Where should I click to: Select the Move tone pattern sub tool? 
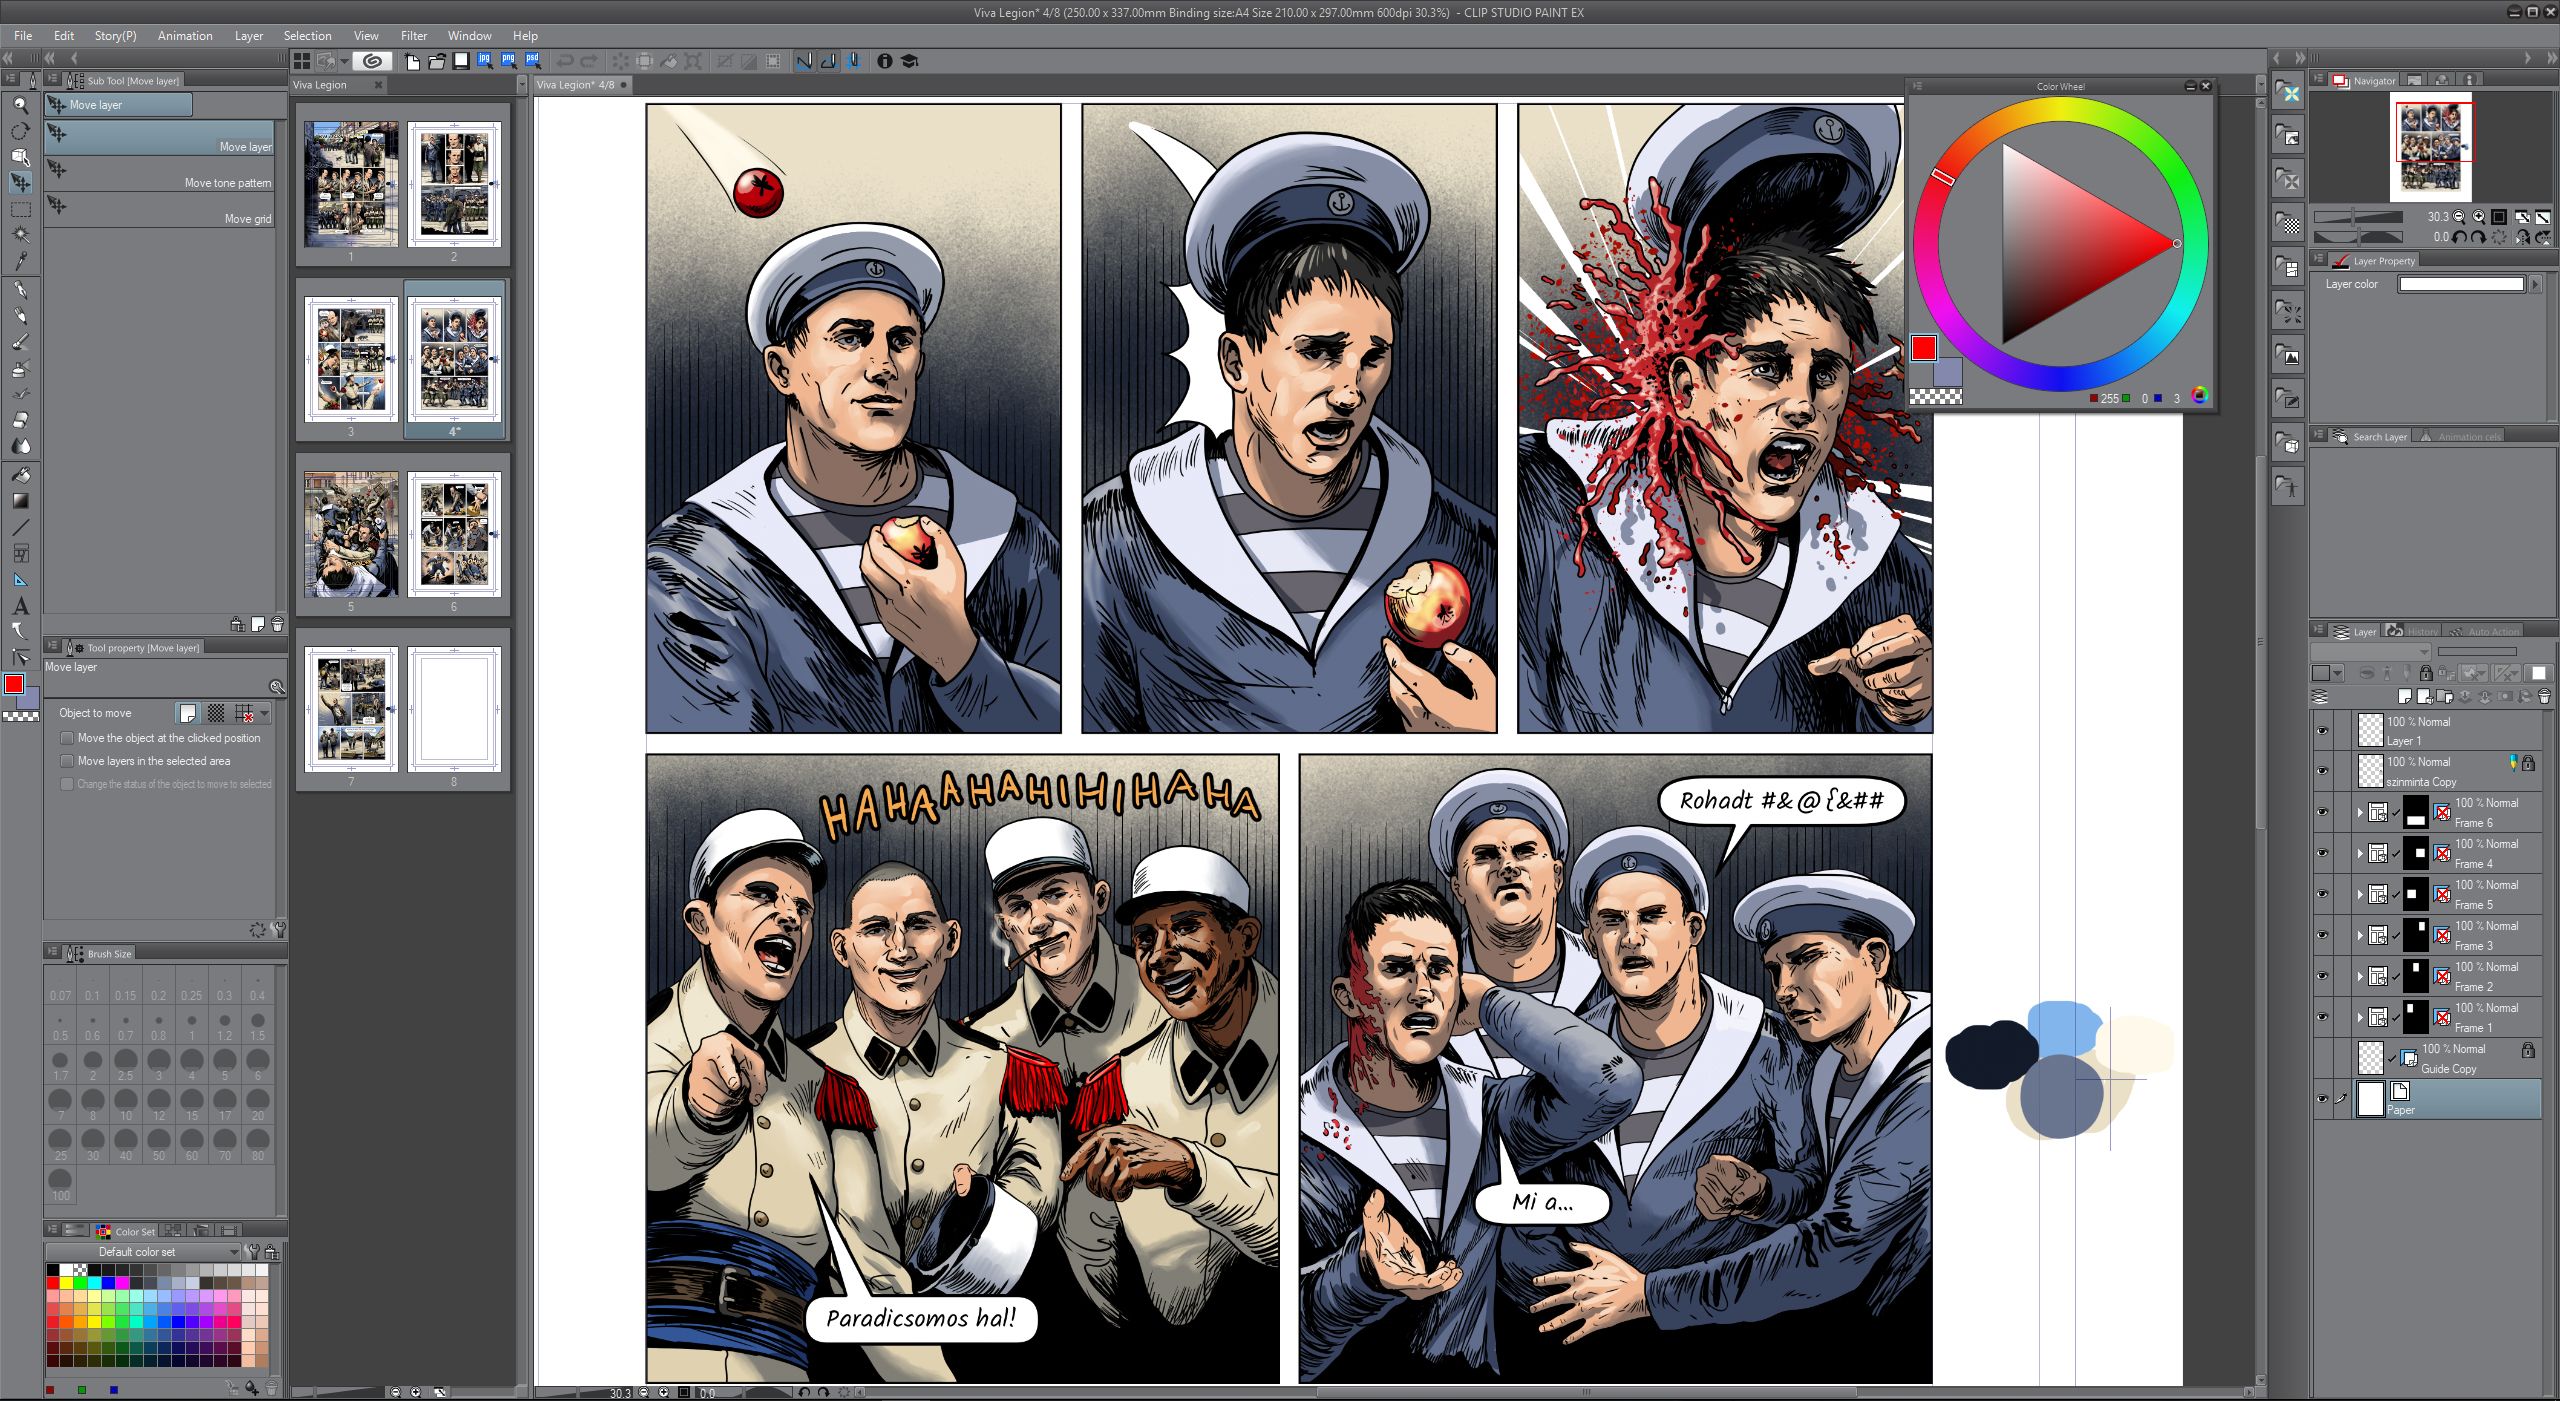coord(160,174)
